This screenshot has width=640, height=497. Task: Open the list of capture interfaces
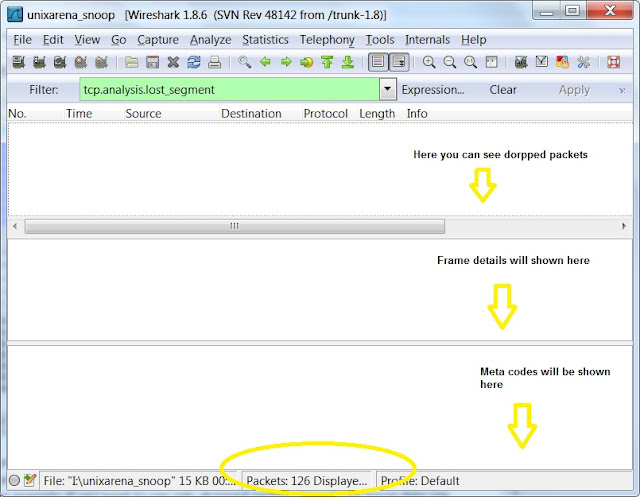click(19, 62)
